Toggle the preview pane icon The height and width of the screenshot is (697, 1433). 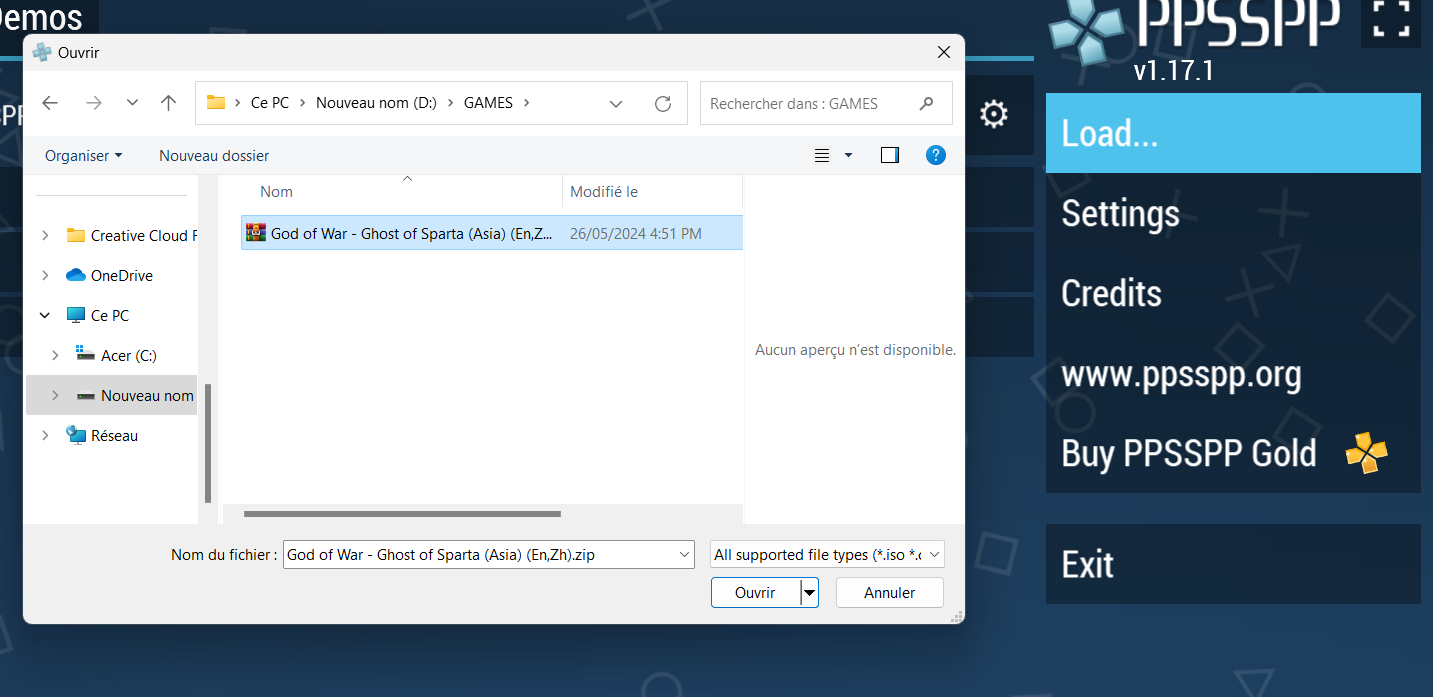[889, 155]
